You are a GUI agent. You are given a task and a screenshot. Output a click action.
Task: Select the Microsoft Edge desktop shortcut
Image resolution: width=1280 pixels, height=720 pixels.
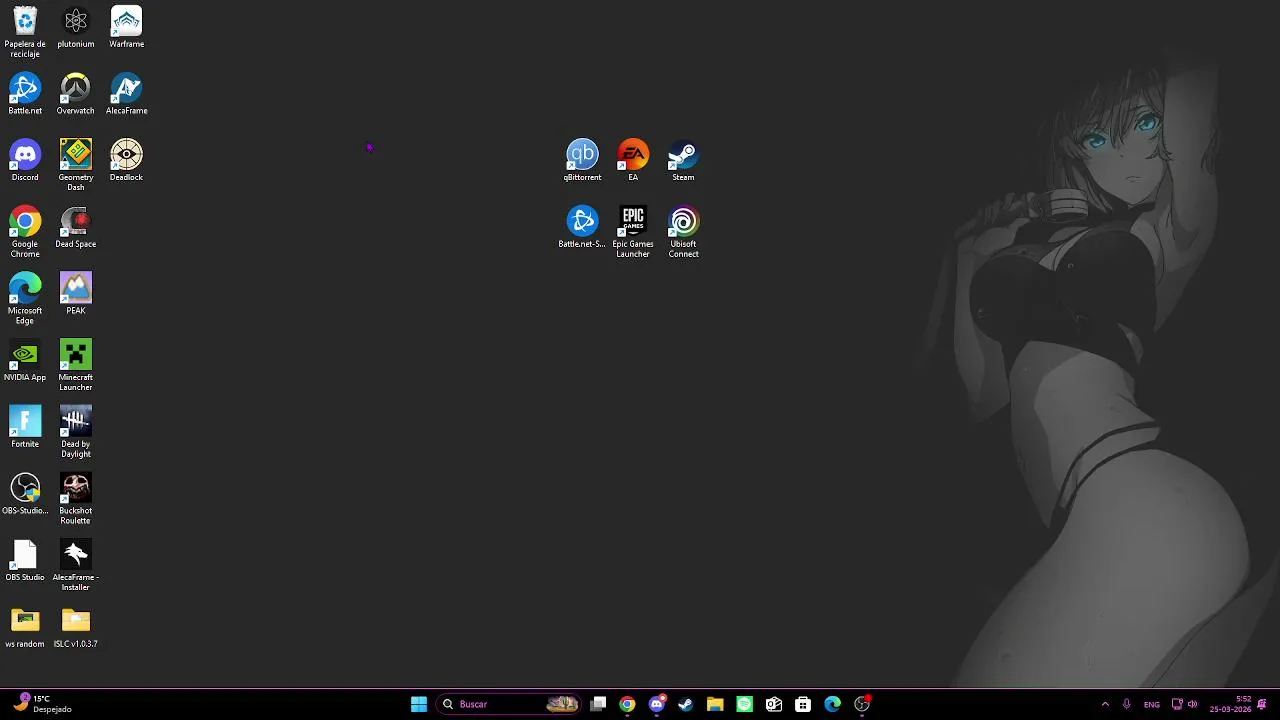[x=25, y=299]
